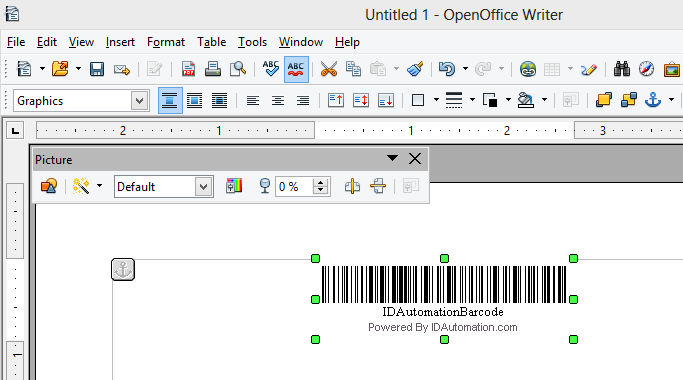Open Find & Replace binoculars icon
683x380 pixels.
[x=622, y=69]
